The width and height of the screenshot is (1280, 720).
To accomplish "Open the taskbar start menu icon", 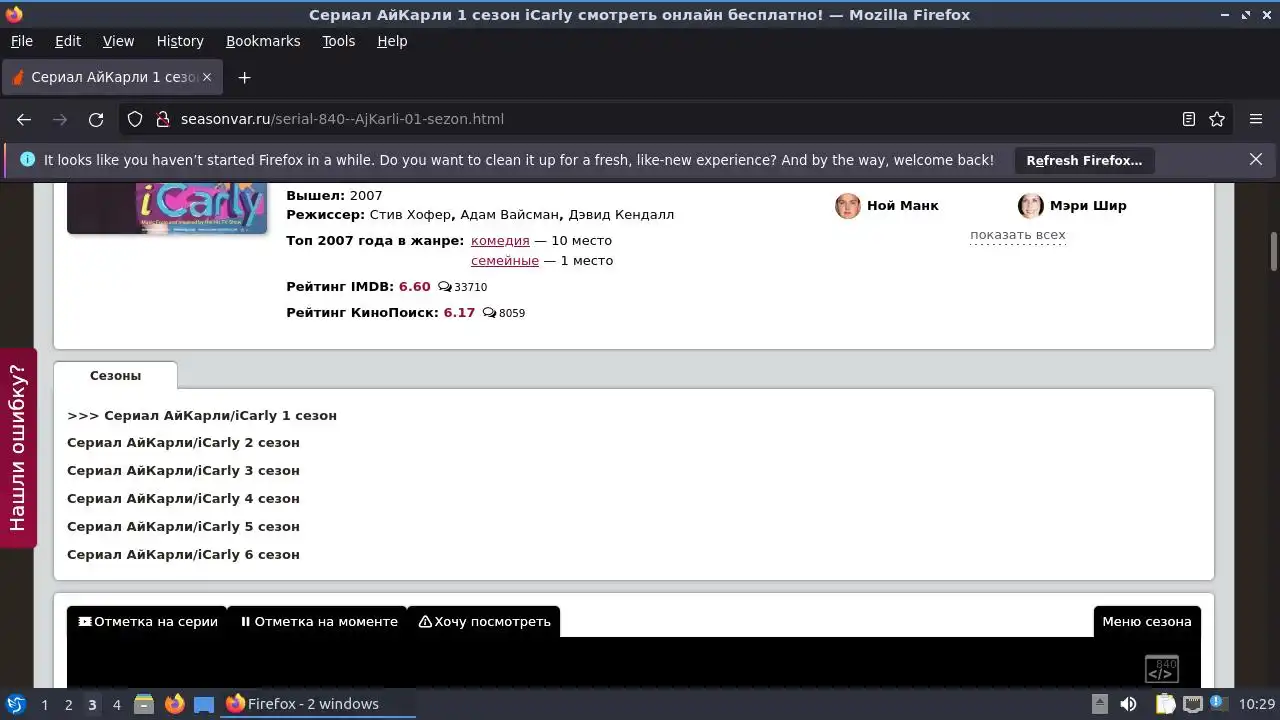I will tap(15, 704).
